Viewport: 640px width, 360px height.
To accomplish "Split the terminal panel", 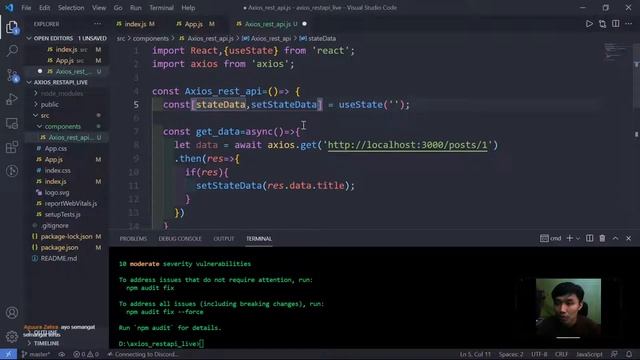I will [589, 238].
